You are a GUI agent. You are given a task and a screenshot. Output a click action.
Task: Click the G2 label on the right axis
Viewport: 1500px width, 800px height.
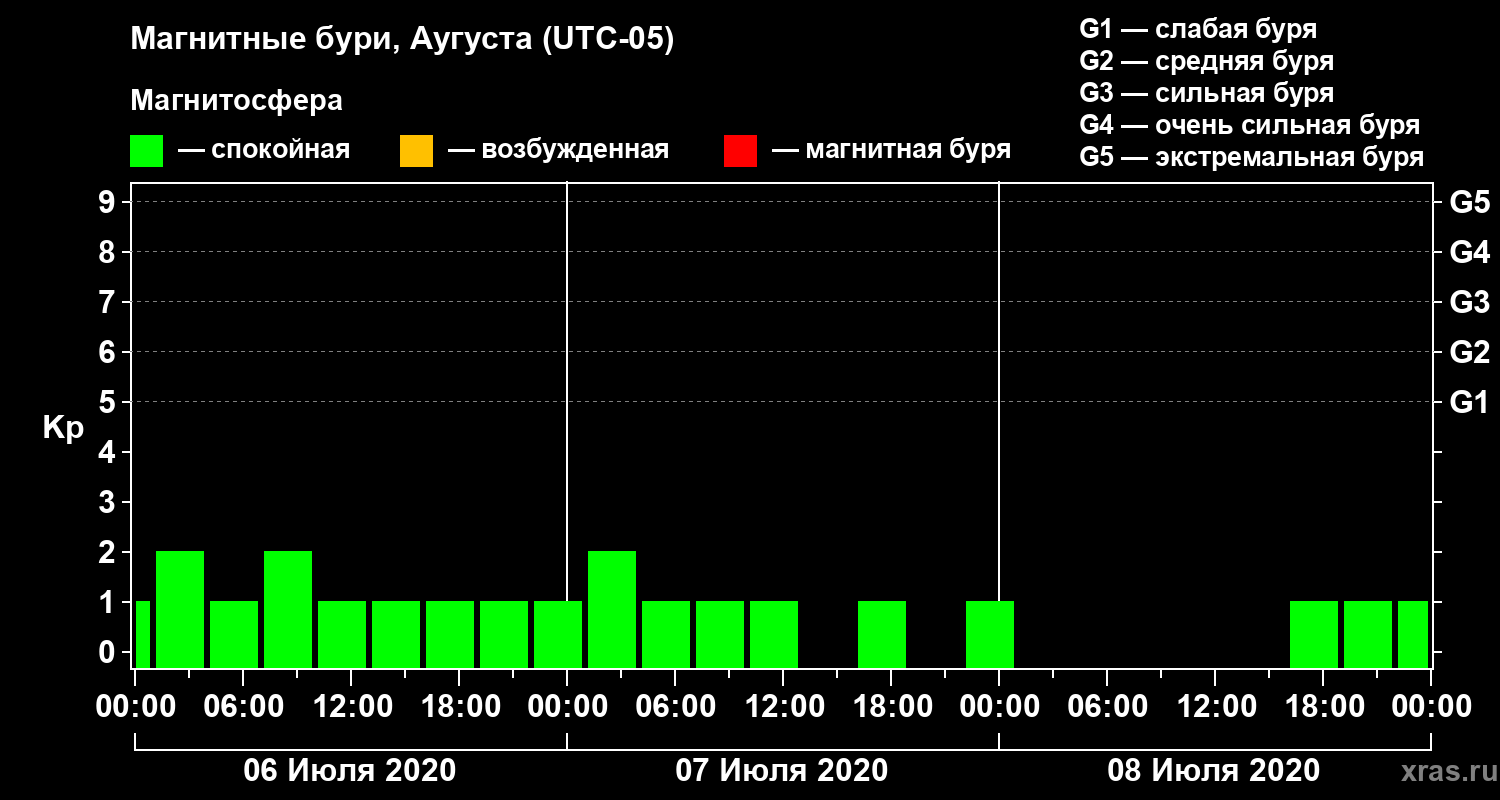(1470, 352)
